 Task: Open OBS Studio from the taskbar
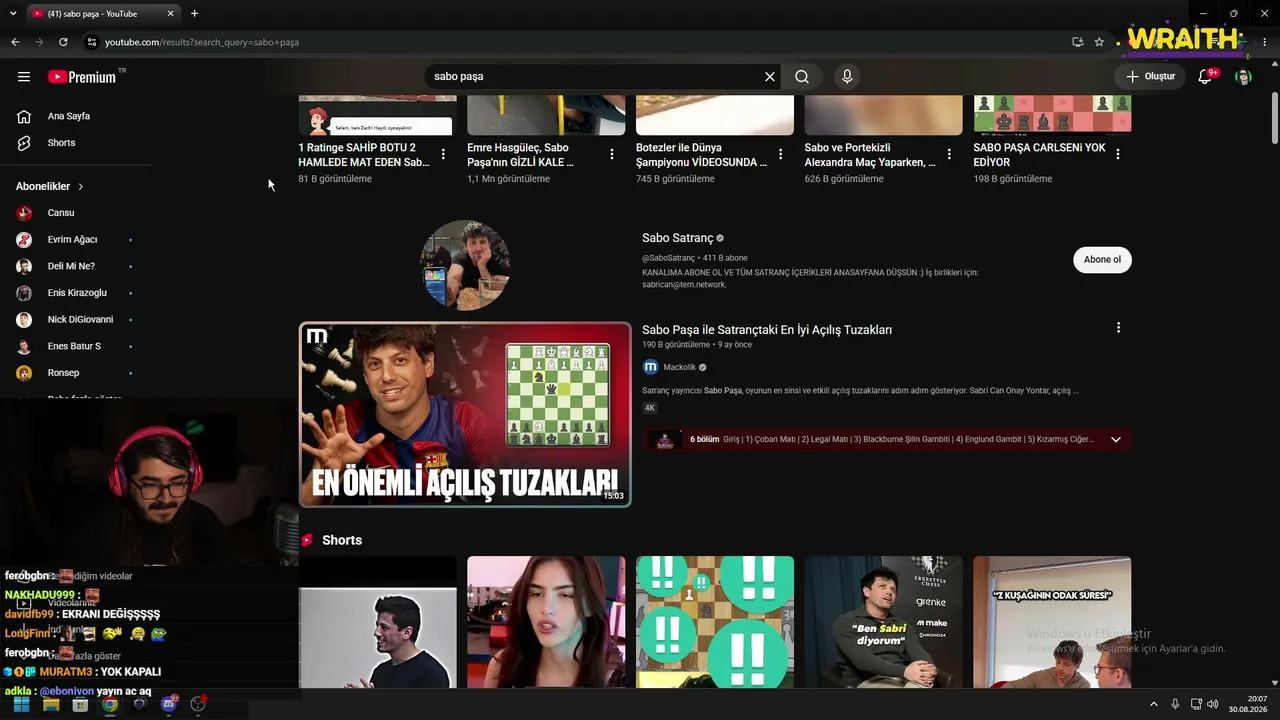point(198,705)
